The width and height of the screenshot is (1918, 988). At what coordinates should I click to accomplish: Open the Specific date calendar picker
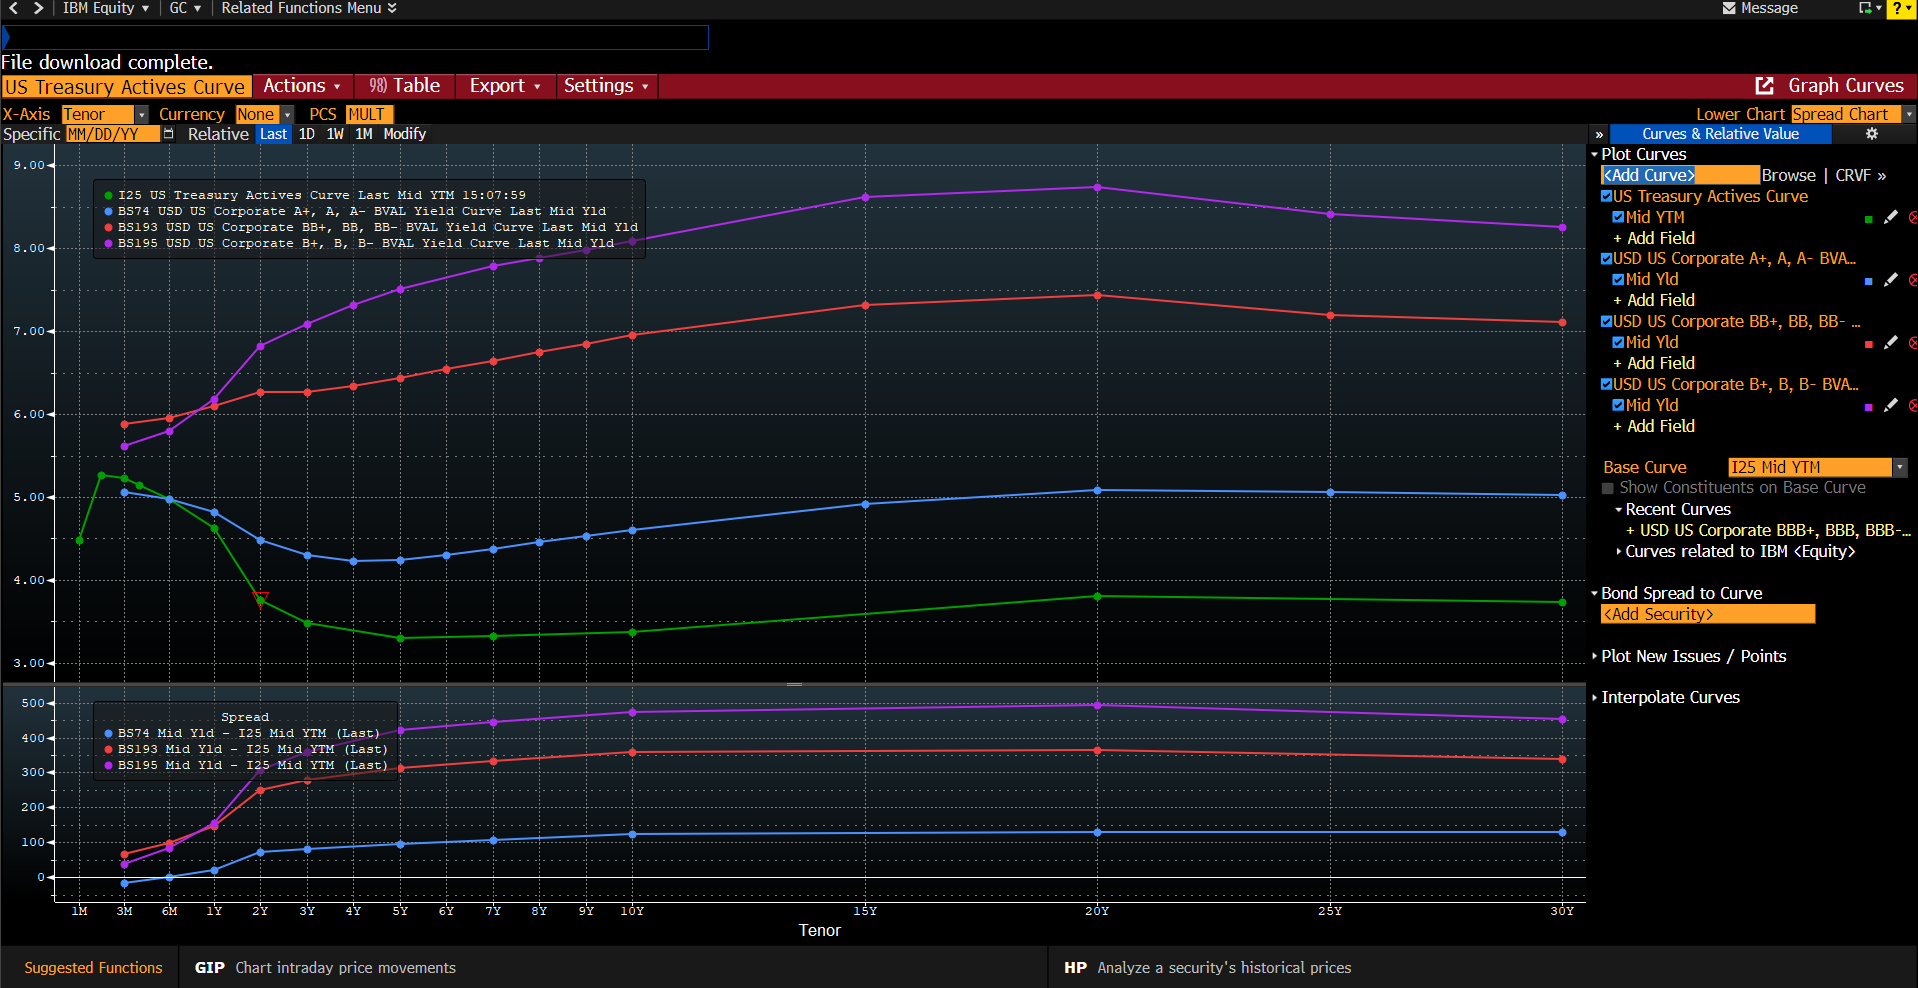pos(168,134)
